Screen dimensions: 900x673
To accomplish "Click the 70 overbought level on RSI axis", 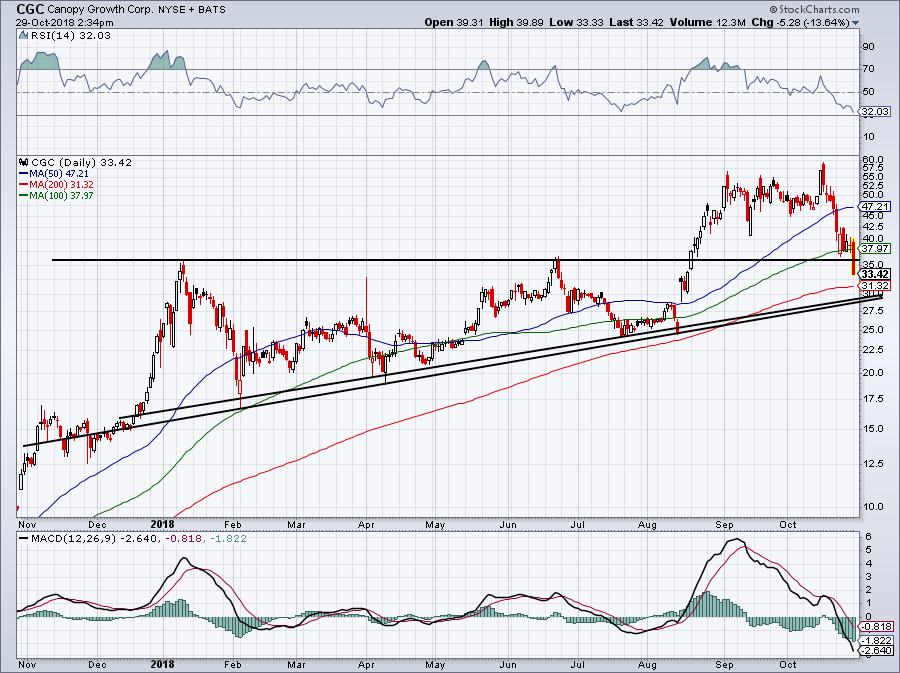I will [x=868, y=69].
